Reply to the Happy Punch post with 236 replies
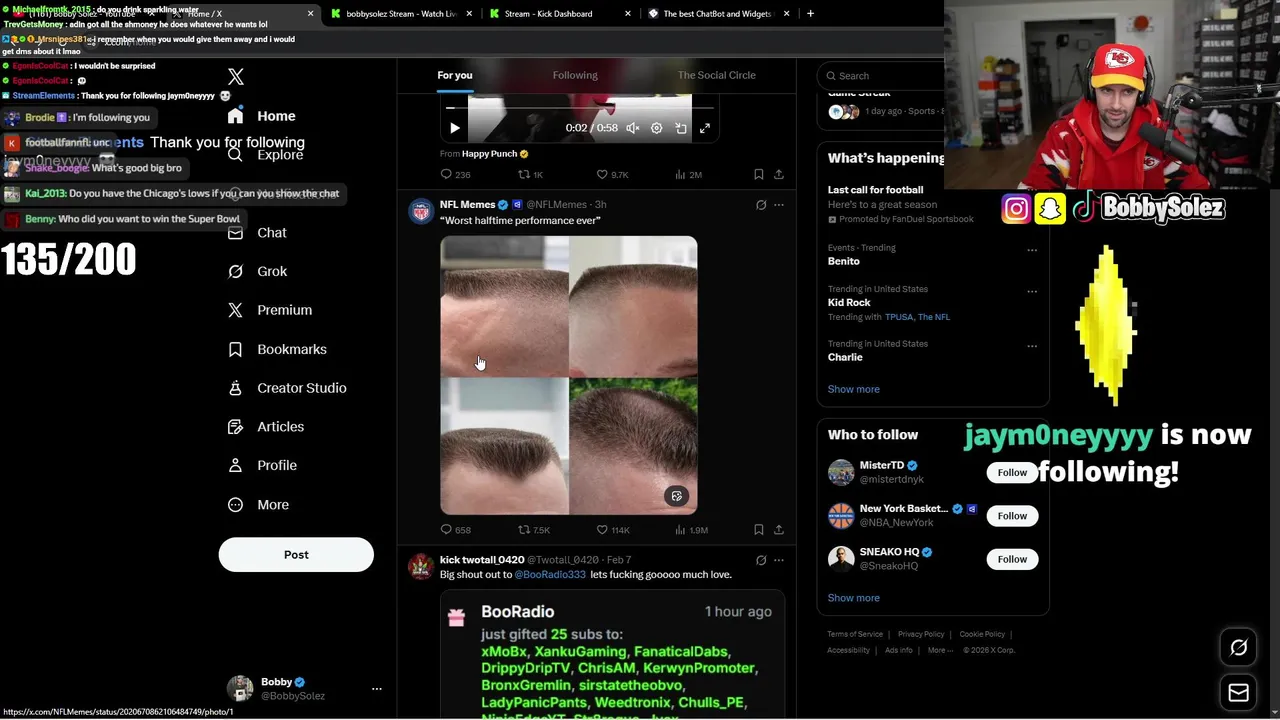 pyautogui.click(x=455, y=174)
